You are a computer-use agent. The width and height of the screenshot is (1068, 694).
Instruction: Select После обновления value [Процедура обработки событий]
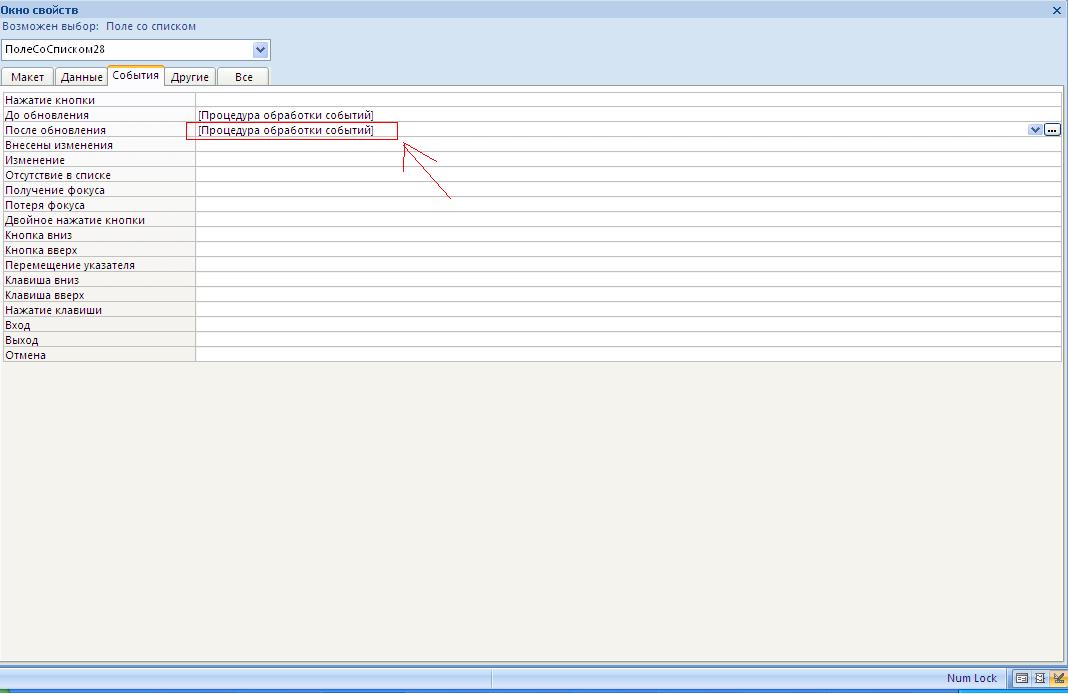click(286, 130)
